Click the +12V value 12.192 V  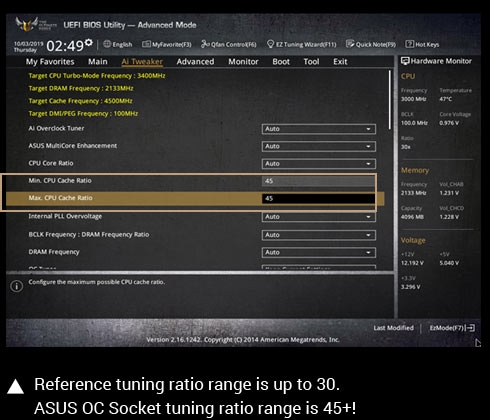(x=412, y=263)
